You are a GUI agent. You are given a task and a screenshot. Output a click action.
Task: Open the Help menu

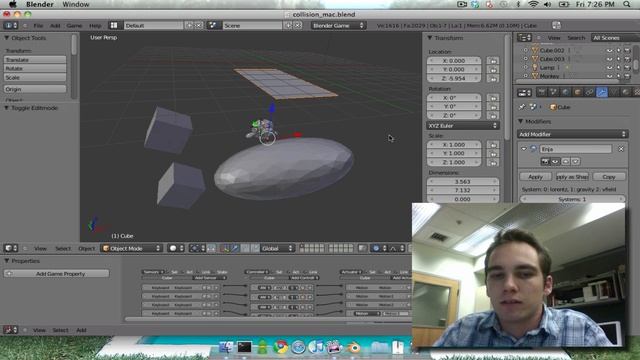tap(95, 25)
